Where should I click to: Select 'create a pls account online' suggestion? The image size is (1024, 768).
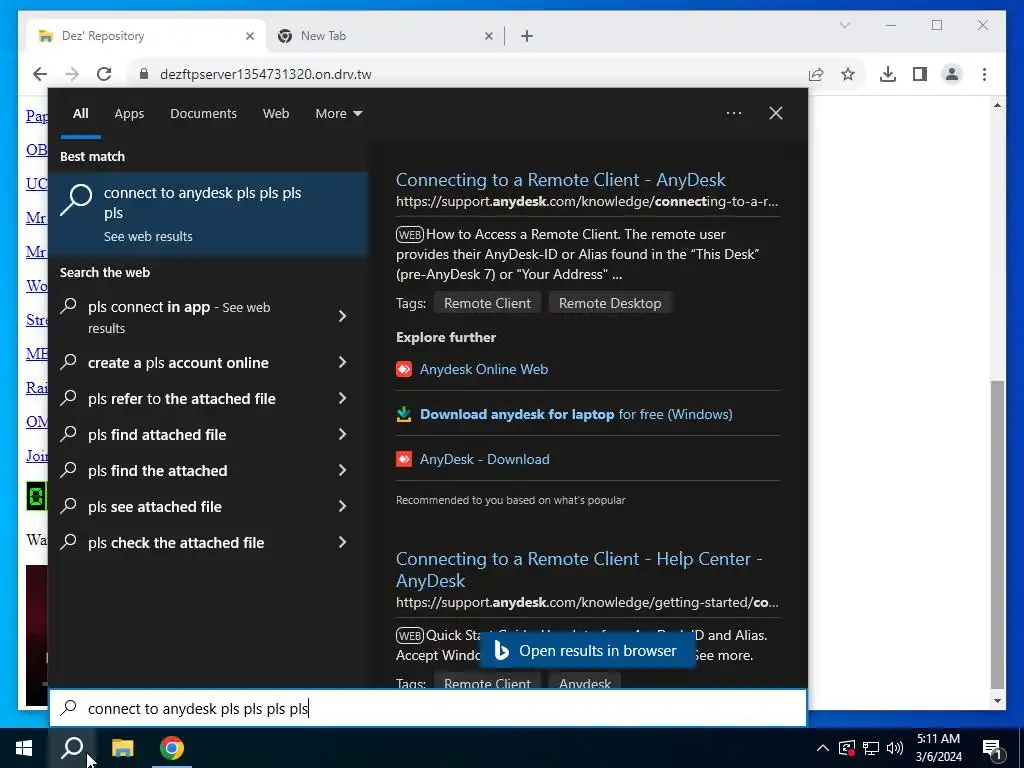(189, 362)
